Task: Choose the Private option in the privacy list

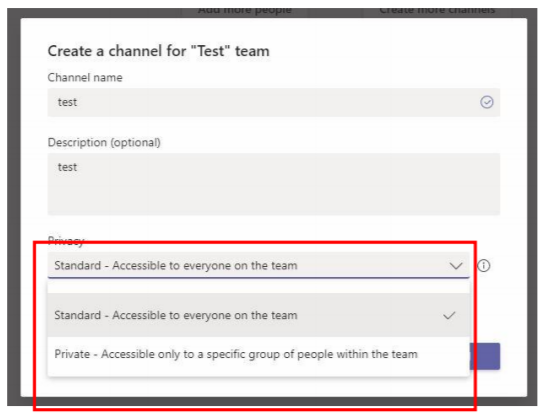Action: coord(258,354)
